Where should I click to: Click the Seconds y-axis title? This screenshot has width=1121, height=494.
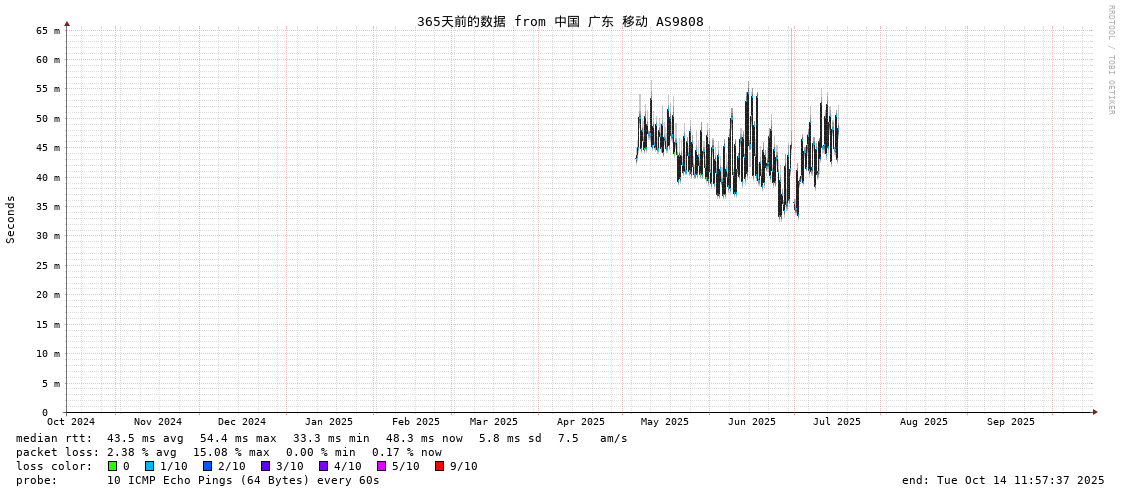[11, 219]
